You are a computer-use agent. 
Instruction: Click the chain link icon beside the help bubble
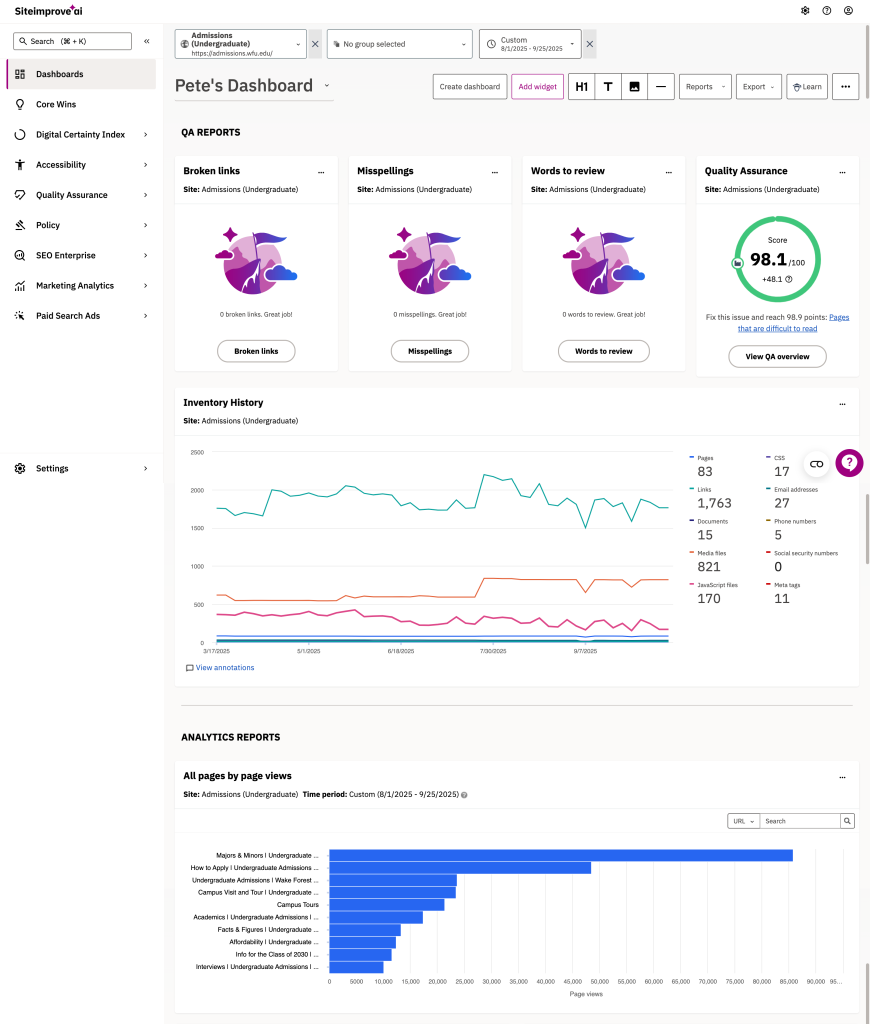[x=816, y=464]
